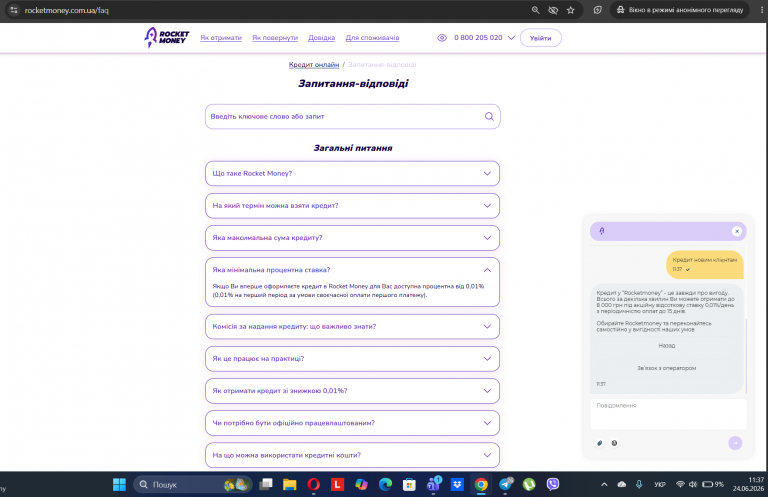Click the Windows taskbar search box
This screenshot has height=497, width=768.
coord(192,484)
